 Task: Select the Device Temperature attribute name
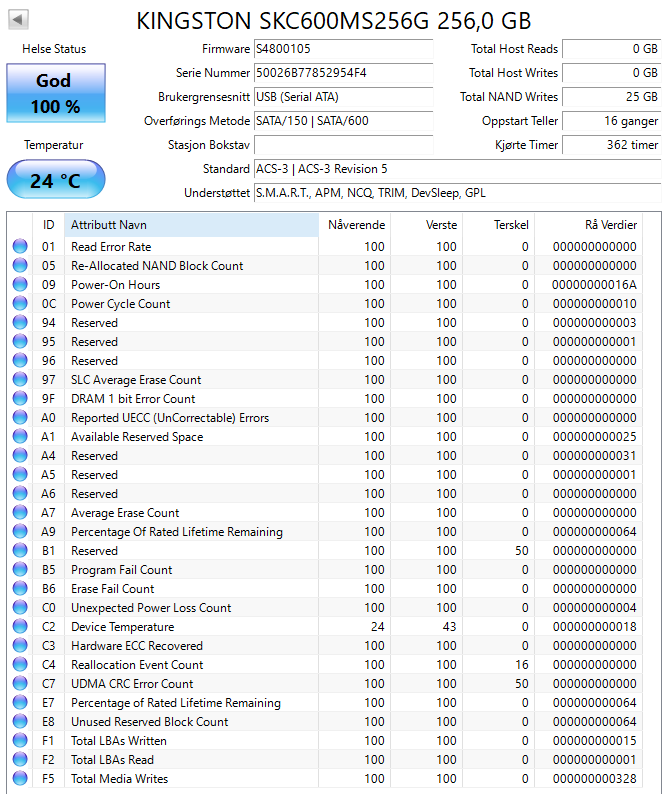point(123,627)
